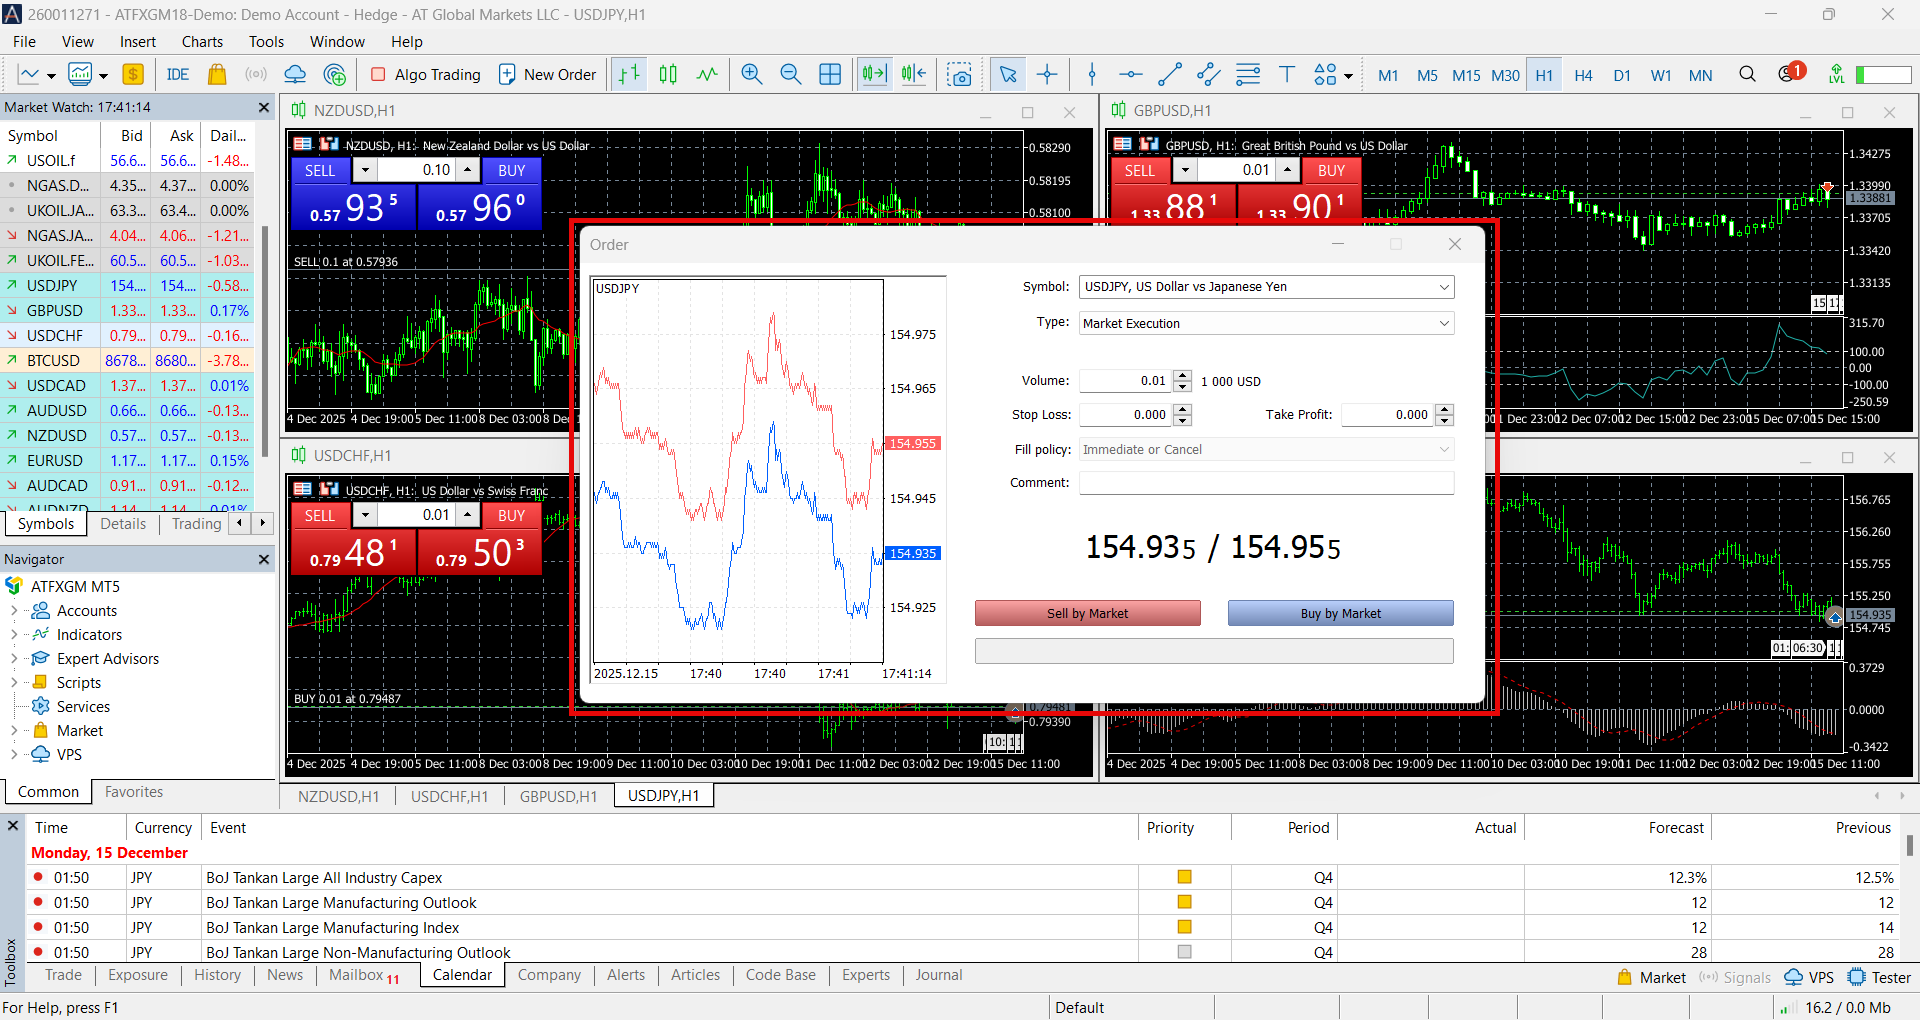Close the Market Watch panel
1920x1020 pixels.
(264, 108)
